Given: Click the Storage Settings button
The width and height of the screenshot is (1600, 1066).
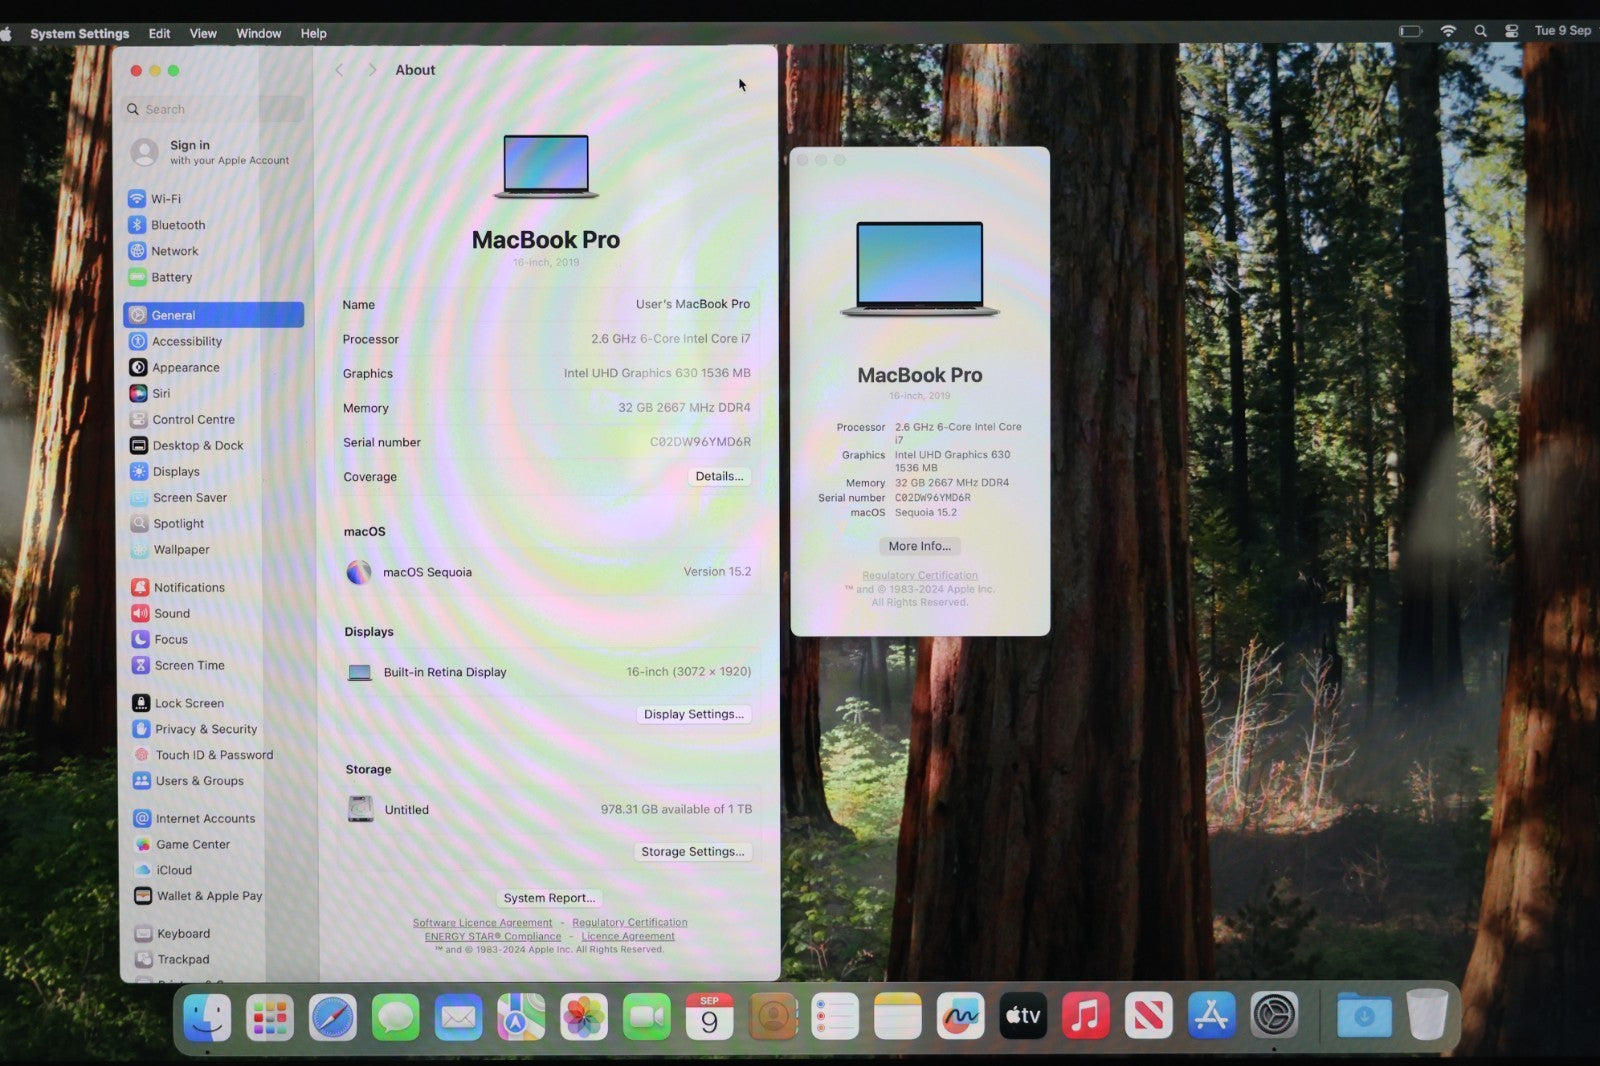Looking at the screenshot, I should [x=692, y=851].
